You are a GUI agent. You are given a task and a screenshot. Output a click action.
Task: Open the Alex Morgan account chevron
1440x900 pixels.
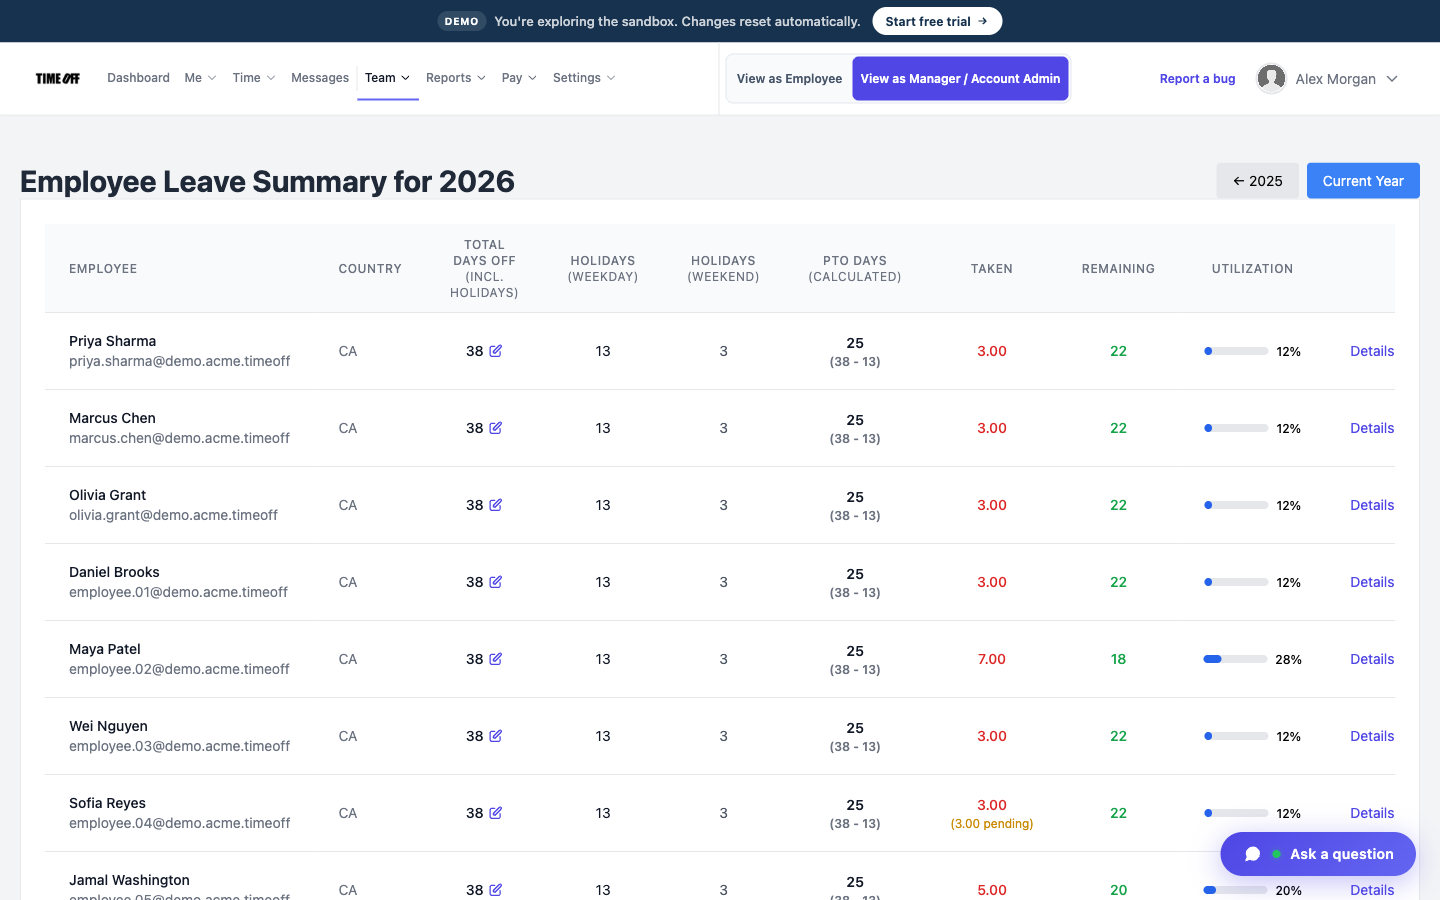[x=1392, y=79]
